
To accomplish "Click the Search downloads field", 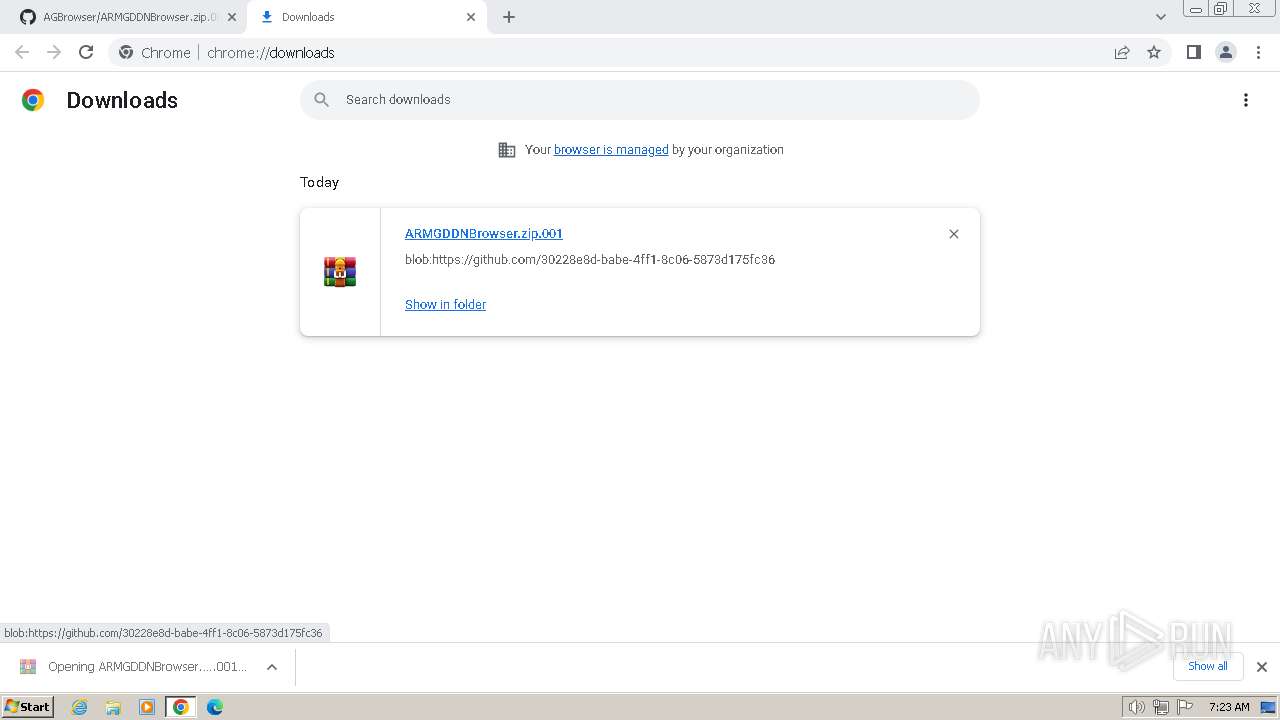I will click(640, 100).
